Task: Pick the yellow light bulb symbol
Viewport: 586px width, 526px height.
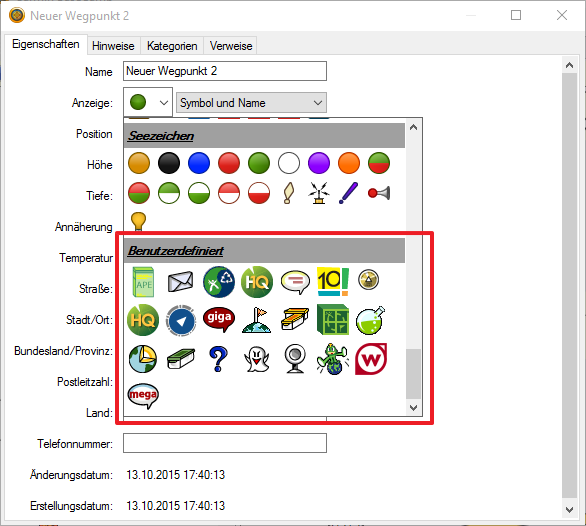Action: pyautogui.click(x=138, y=221)
